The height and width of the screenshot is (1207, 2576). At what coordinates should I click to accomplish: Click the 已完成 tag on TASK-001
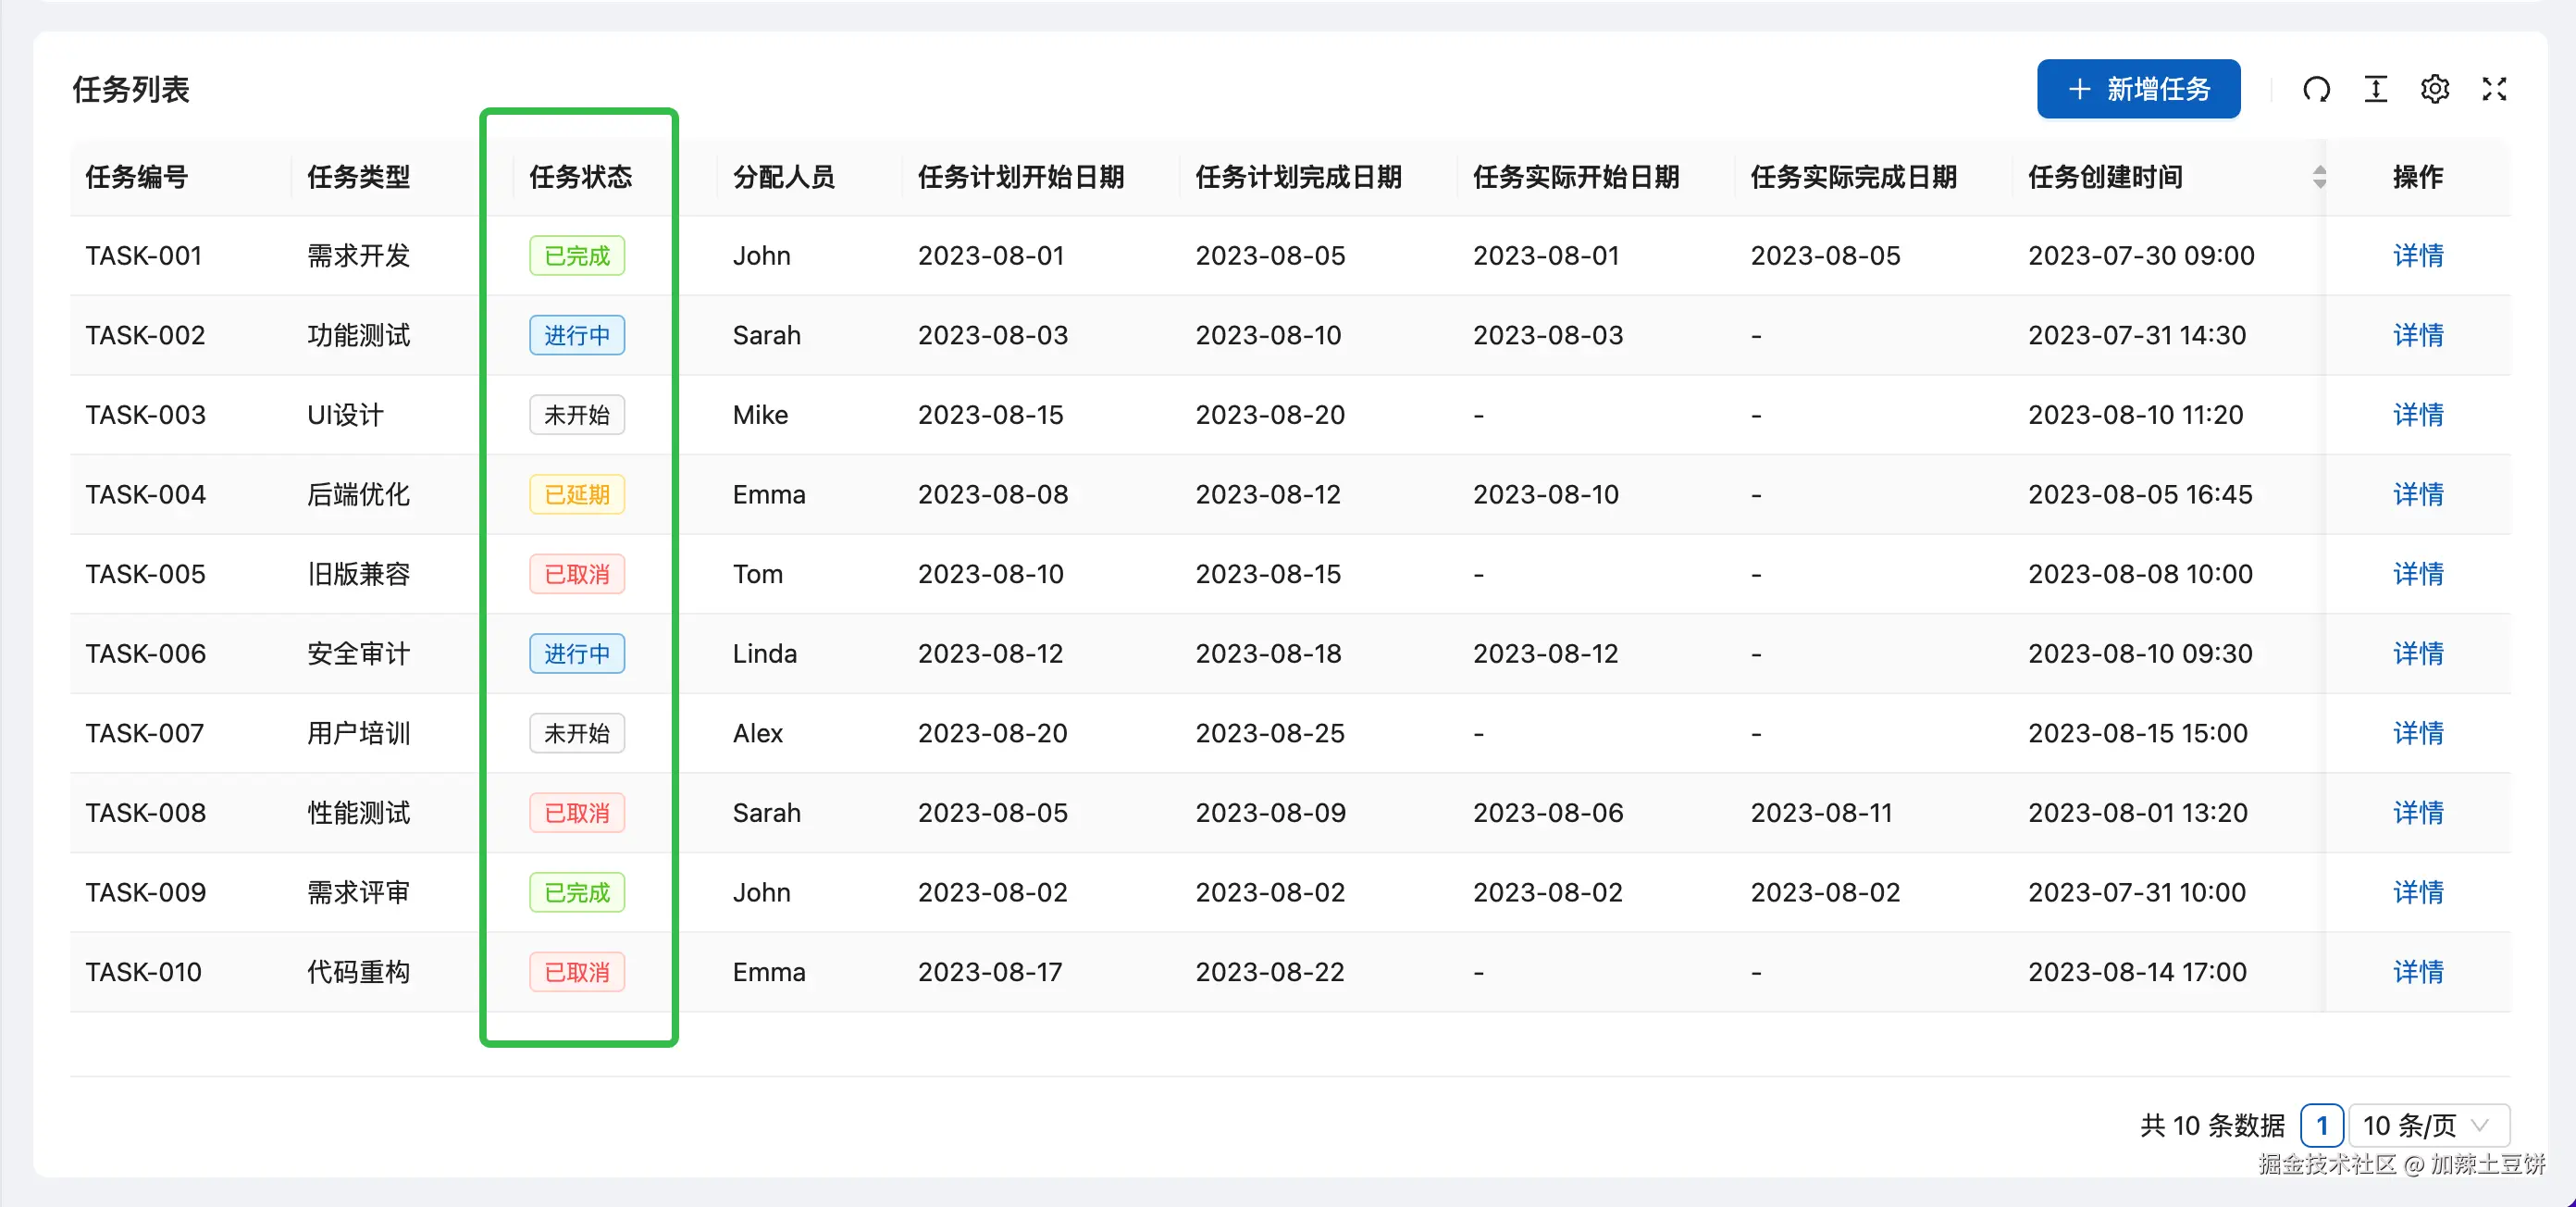coord(577,256)
